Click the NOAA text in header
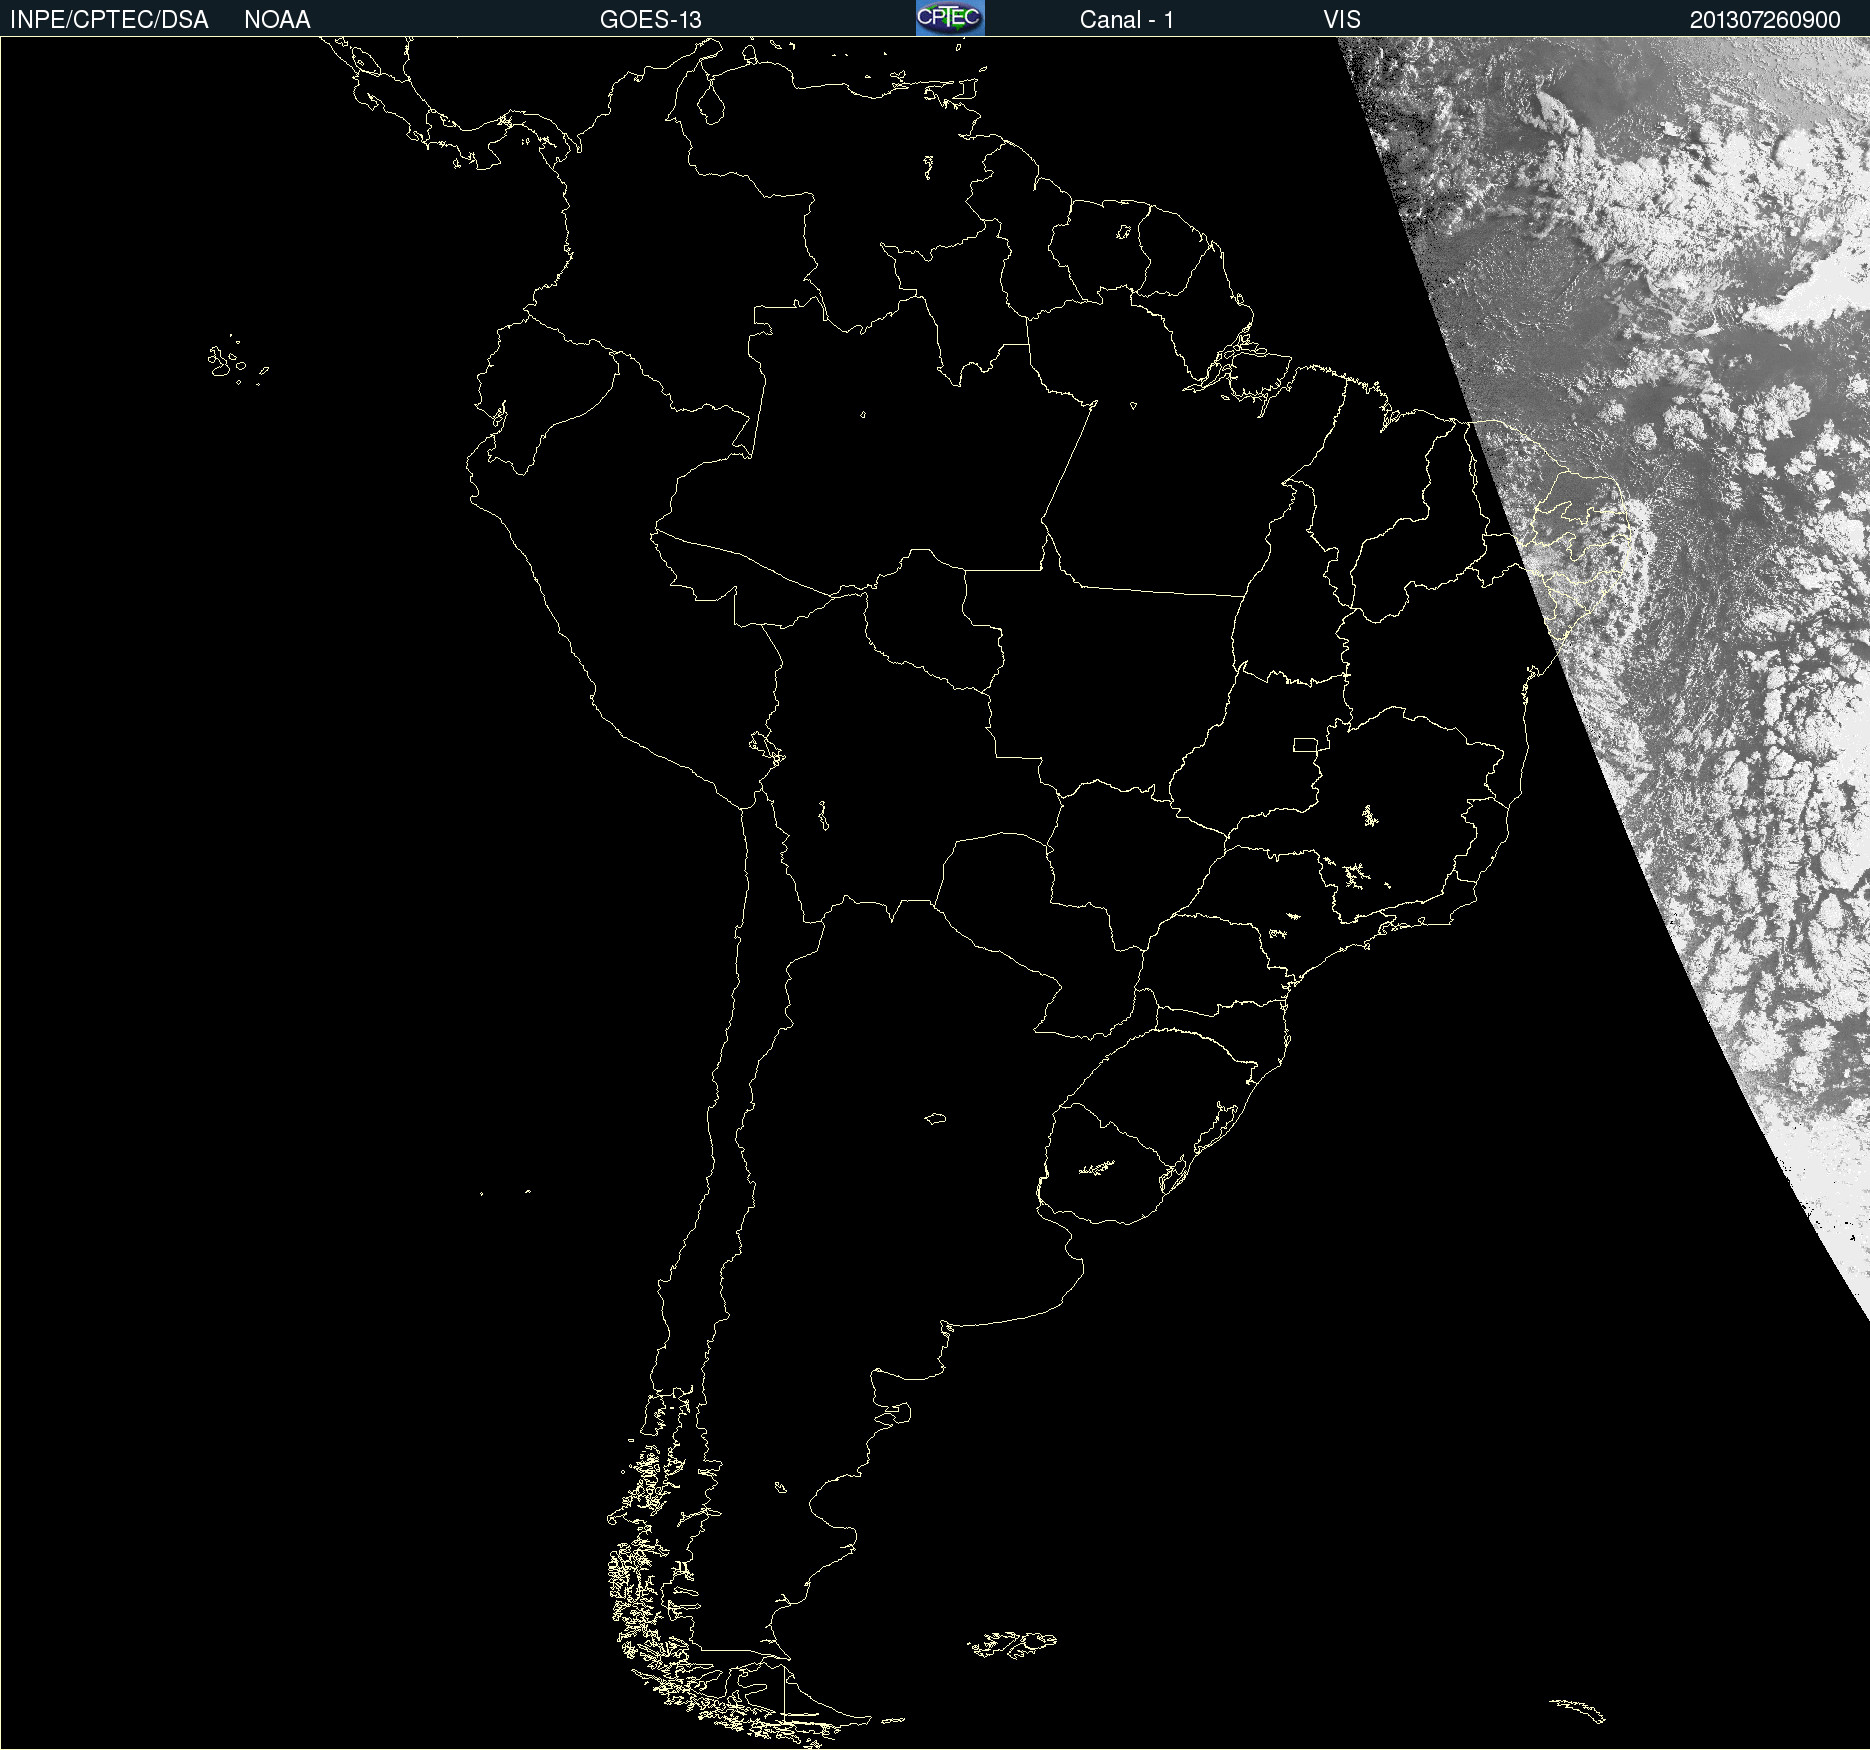1870x1750 pixels. pos(277,20)
